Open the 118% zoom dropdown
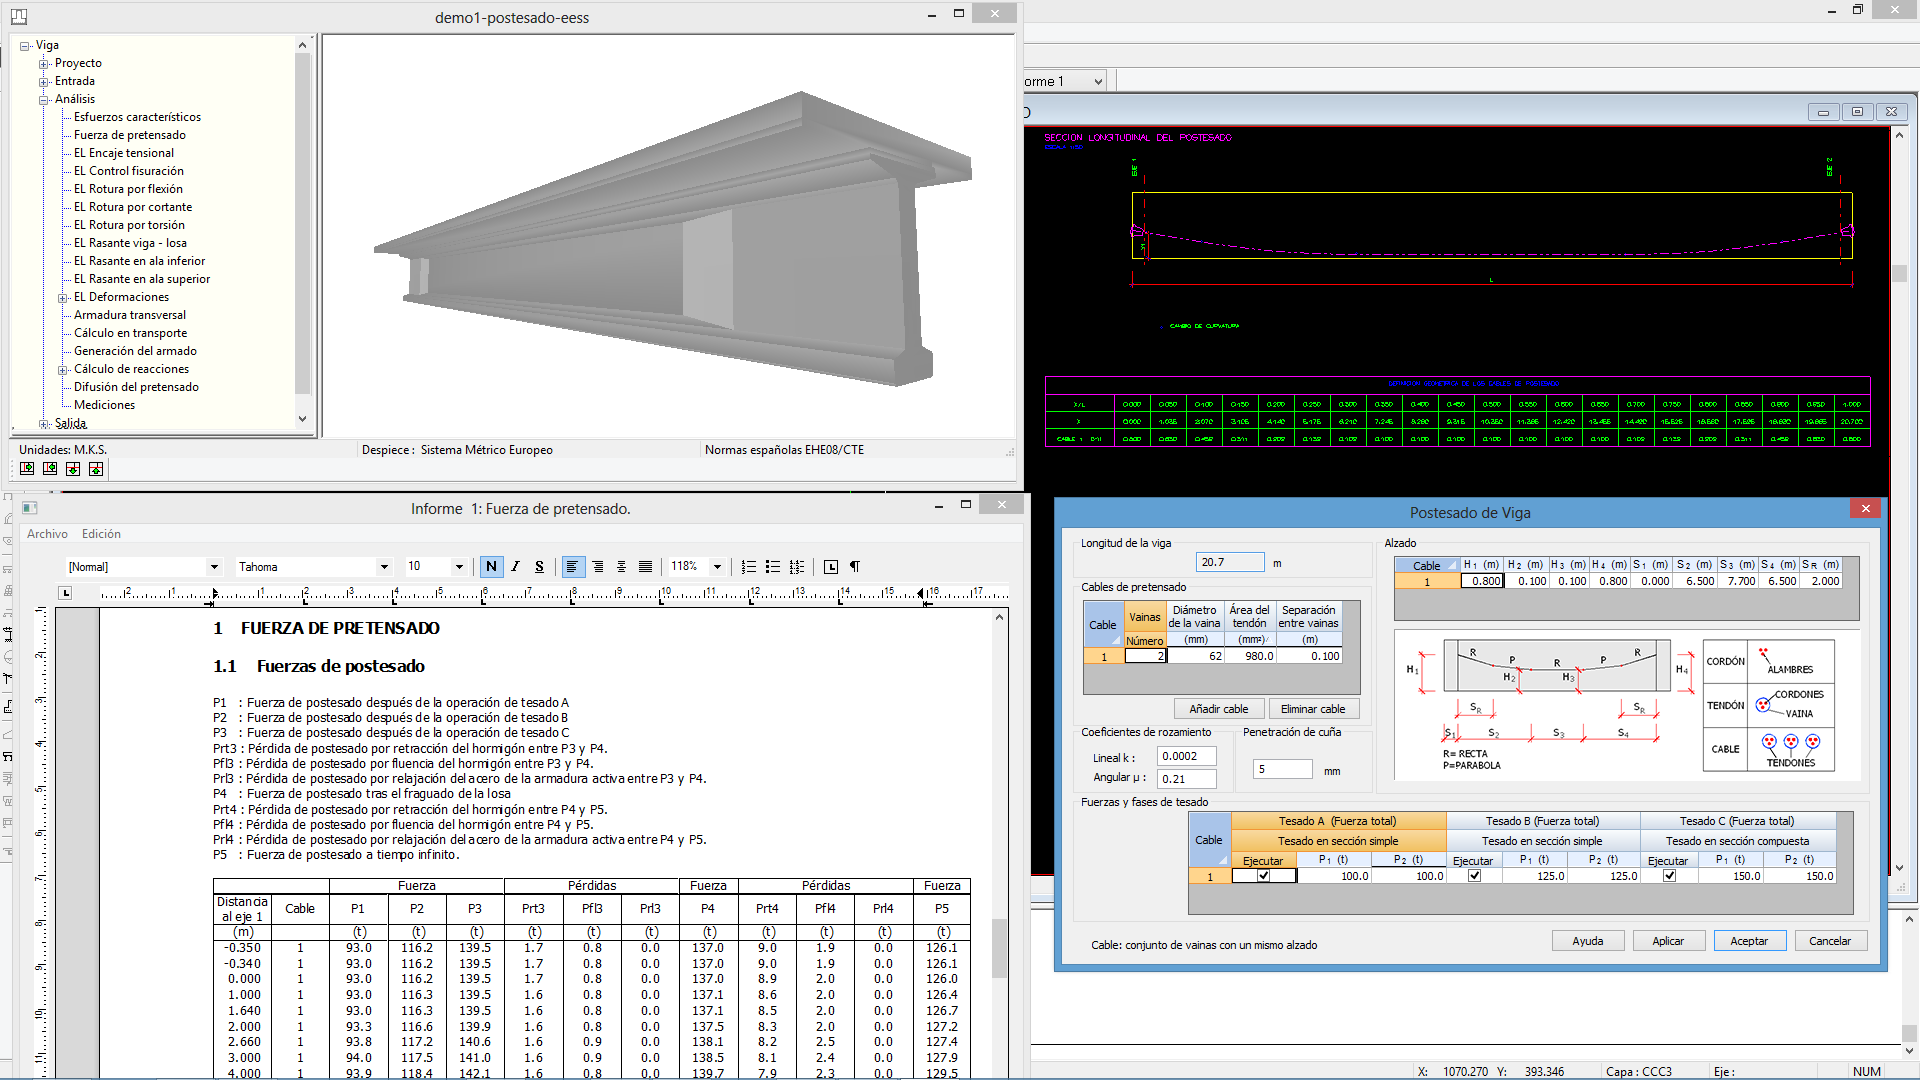This screenshot has width=1920, height=1080. (717, 567)
